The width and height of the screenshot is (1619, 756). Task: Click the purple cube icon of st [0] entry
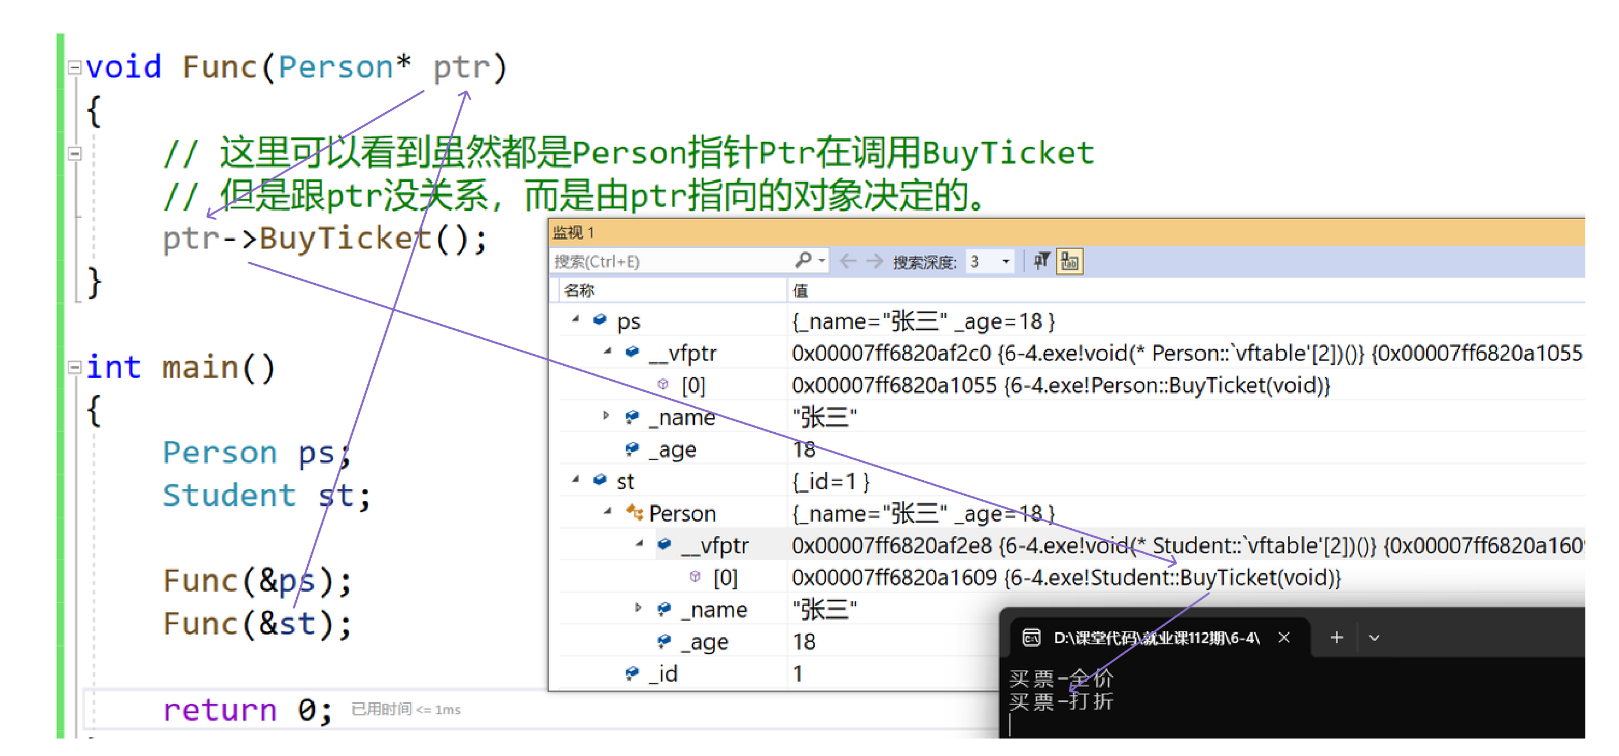695,576
